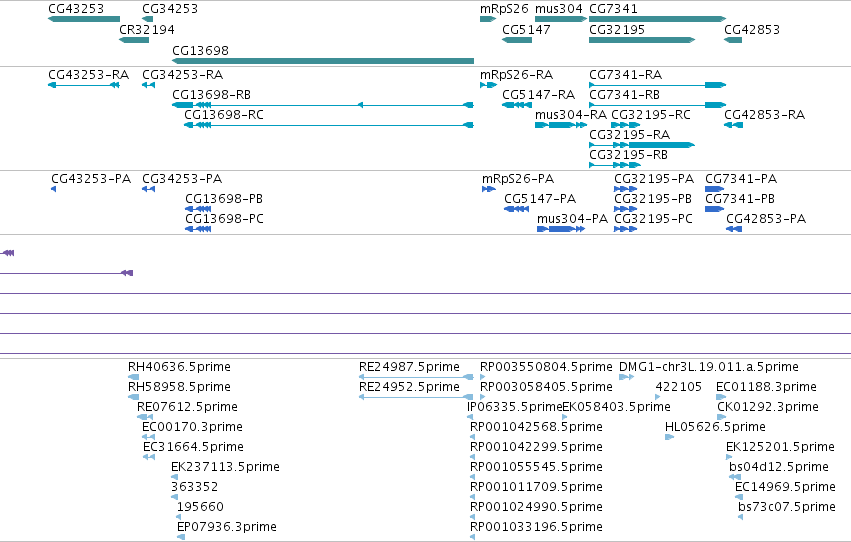Select the CG13698 gene bar
The image size is (851, 542).
pyautogui.click(x=323, y=61)
